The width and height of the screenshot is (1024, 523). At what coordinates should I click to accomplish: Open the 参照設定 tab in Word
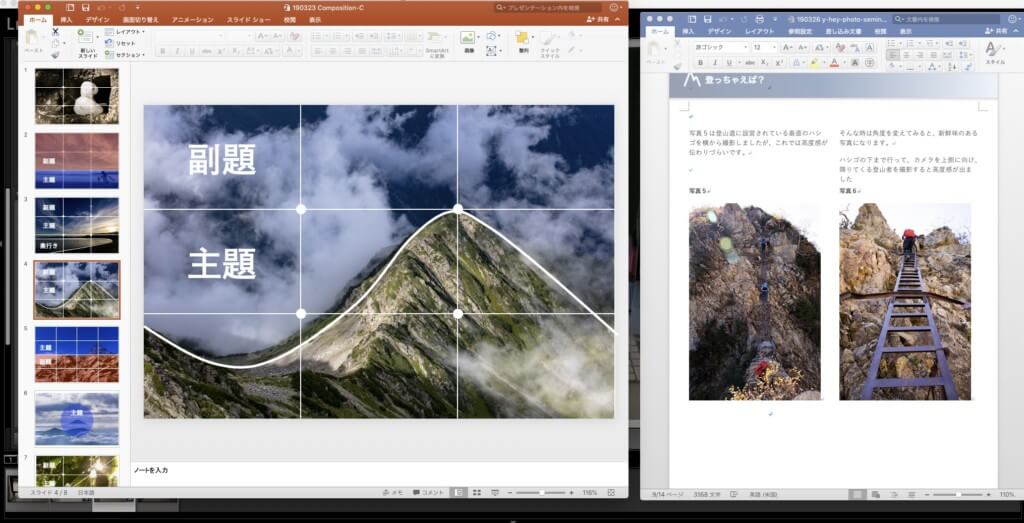click(799, 31)
